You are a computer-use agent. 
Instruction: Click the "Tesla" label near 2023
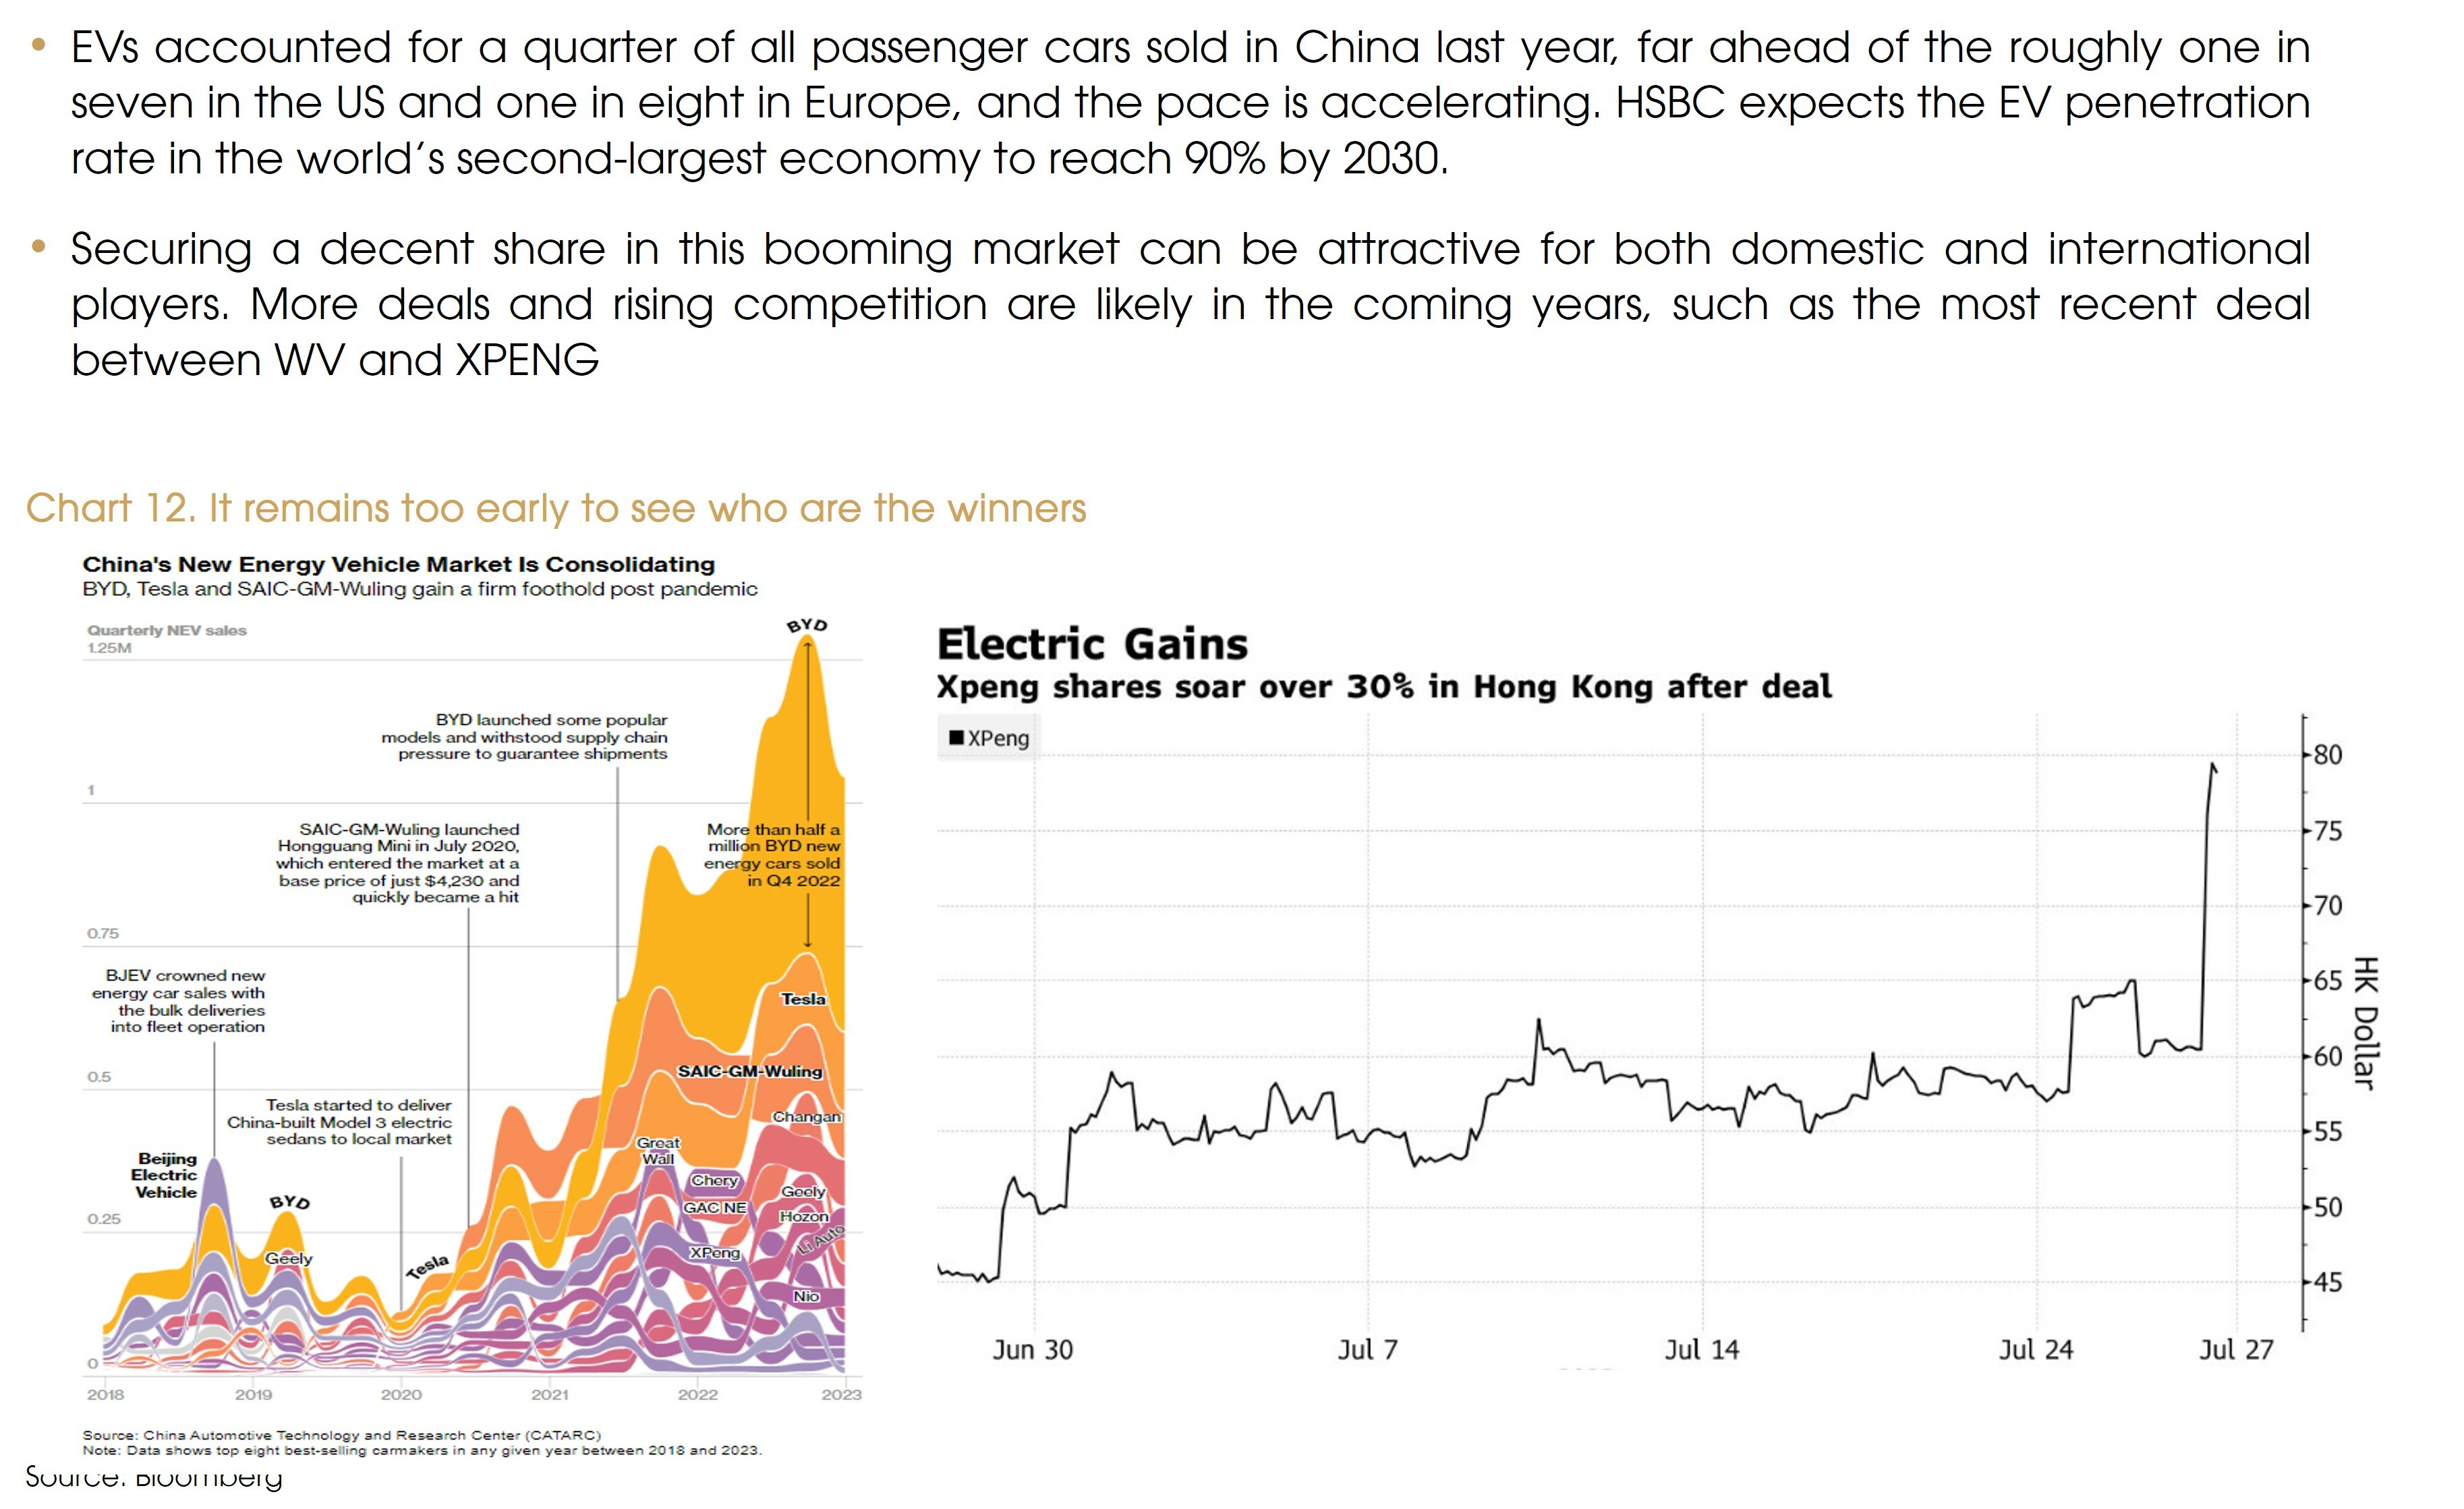[x=803, y=999]
